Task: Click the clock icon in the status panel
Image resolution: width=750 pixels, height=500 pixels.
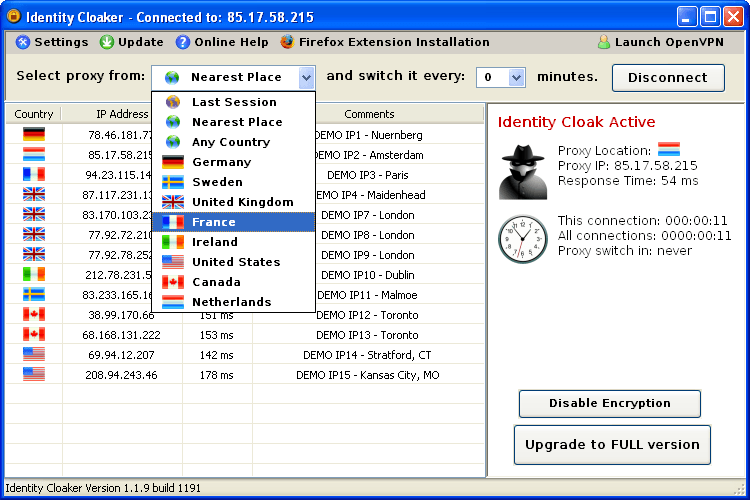Action: [523, 238]
